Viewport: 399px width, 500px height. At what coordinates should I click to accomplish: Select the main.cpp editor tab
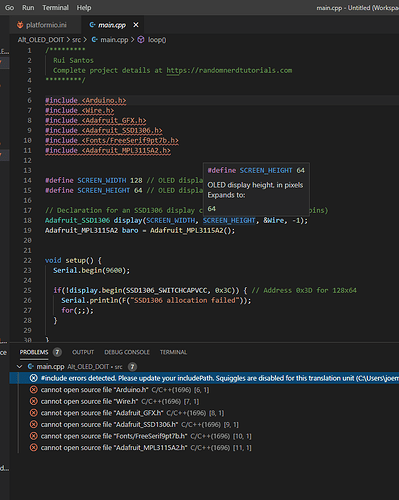112,25
